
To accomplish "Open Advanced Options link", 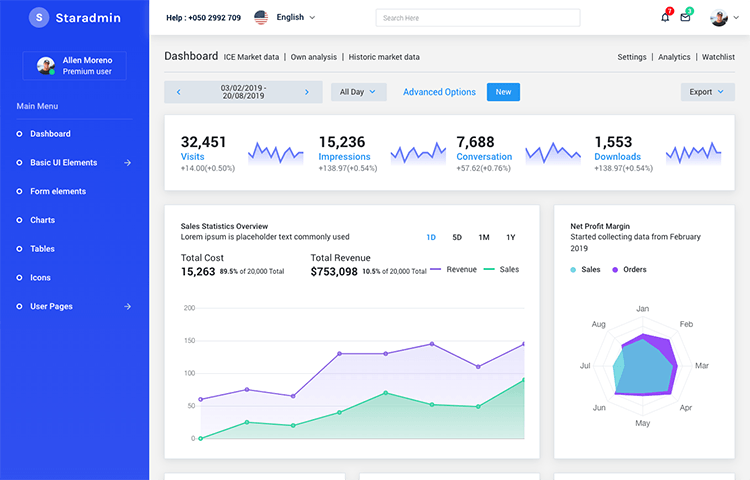I will click(439, 92).
